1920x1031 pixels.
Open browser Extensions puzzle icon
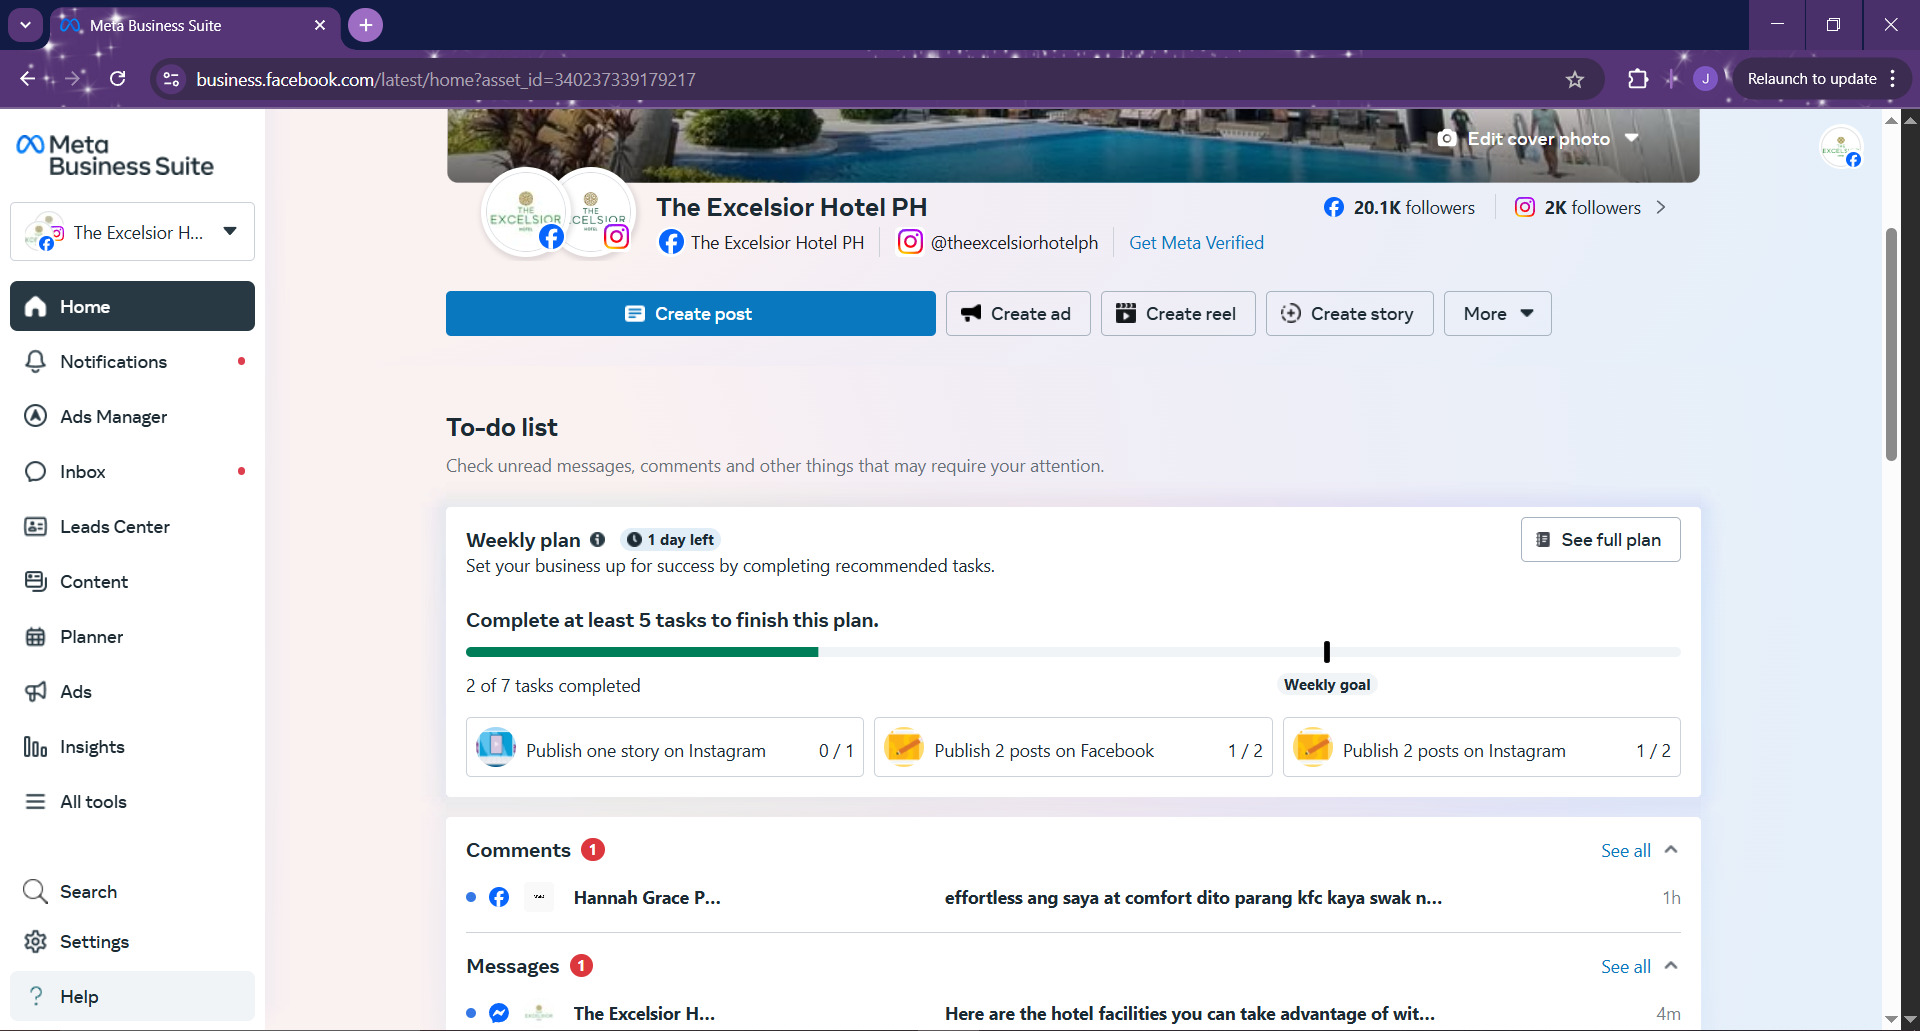click(1638, 79)
